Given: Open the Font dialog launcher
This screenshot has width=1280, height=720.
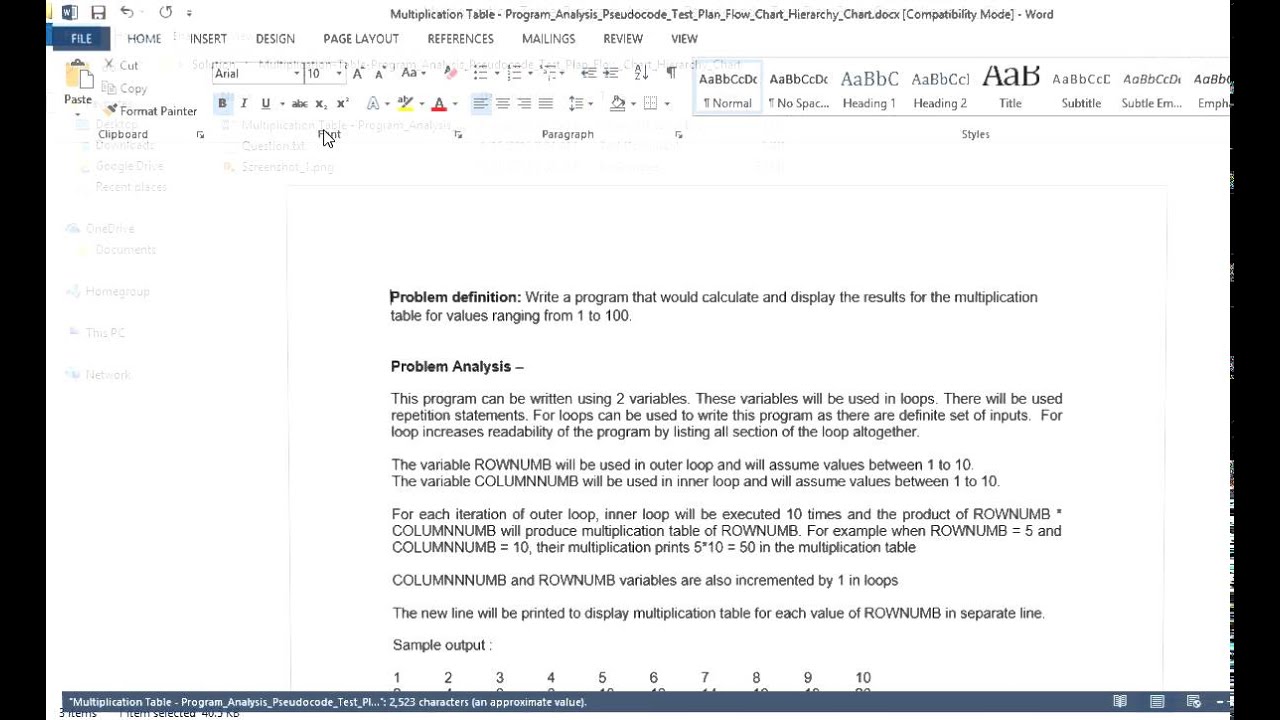Looking at the screenshot, I should (x=458, y=134).
